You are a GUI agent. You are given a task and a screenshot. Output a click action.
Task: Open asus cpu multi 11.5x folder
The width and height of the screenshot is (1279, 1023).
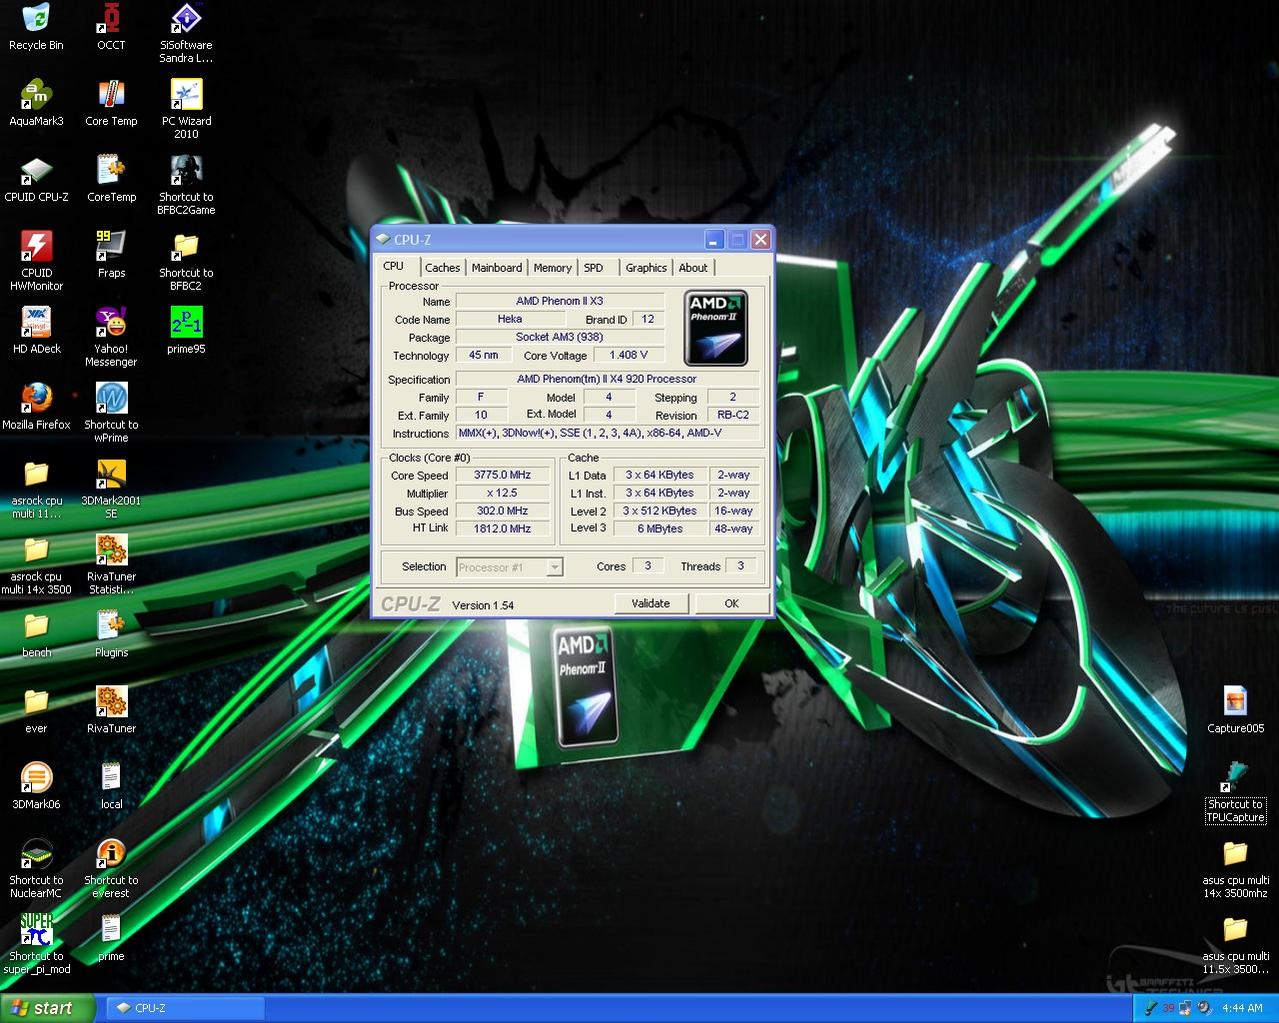(x=1235, y=945)
